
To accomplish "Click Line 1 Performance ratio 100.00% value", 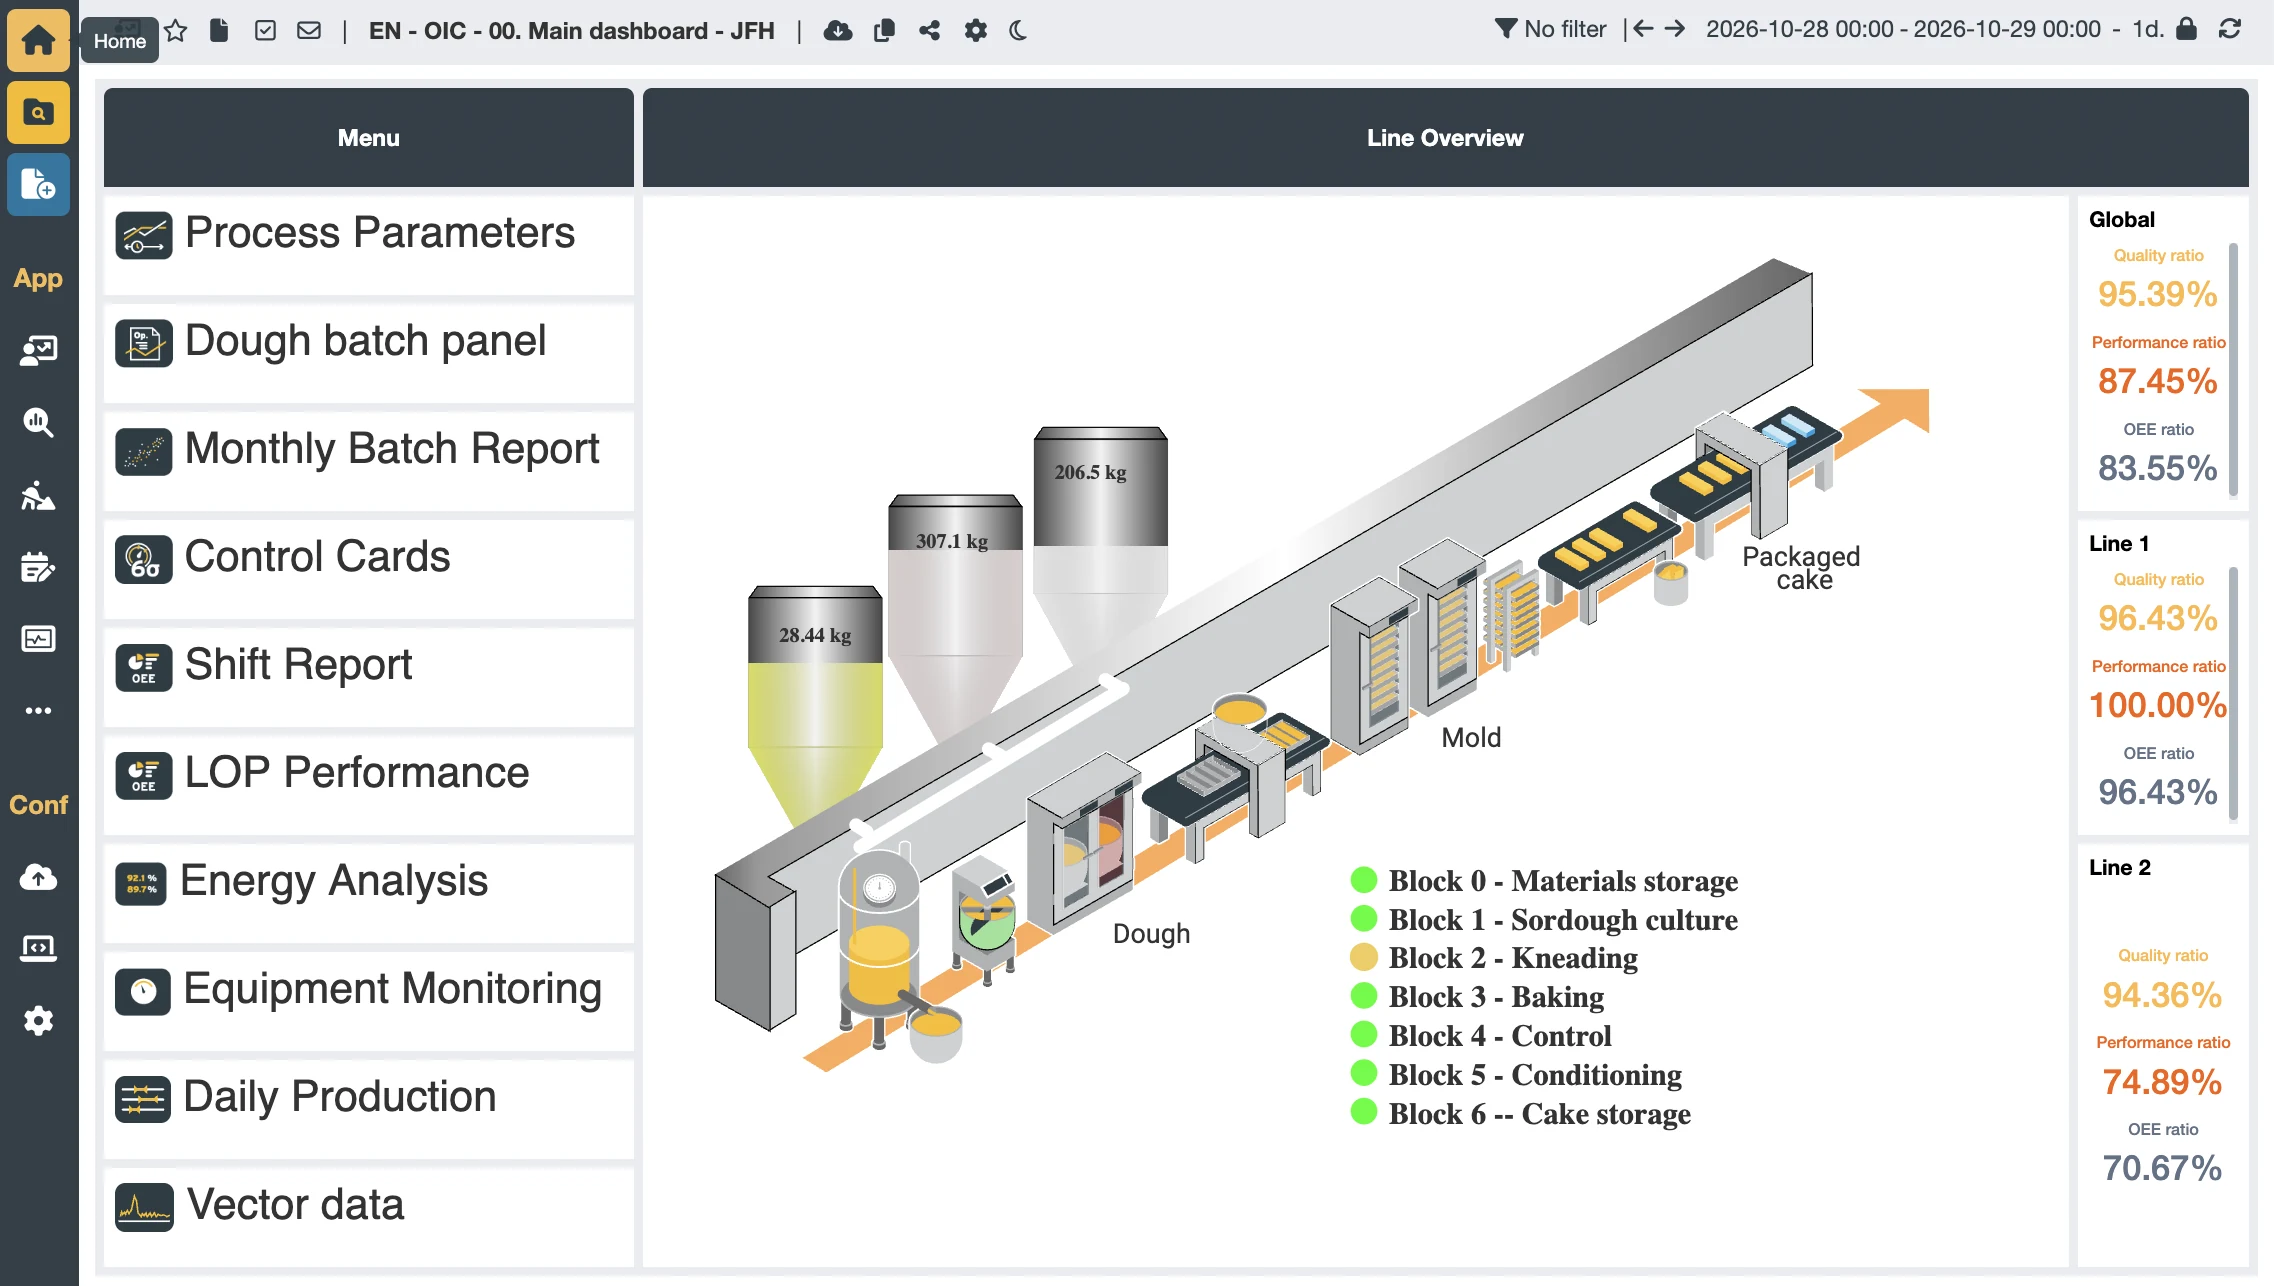I will coord(2158,705).
